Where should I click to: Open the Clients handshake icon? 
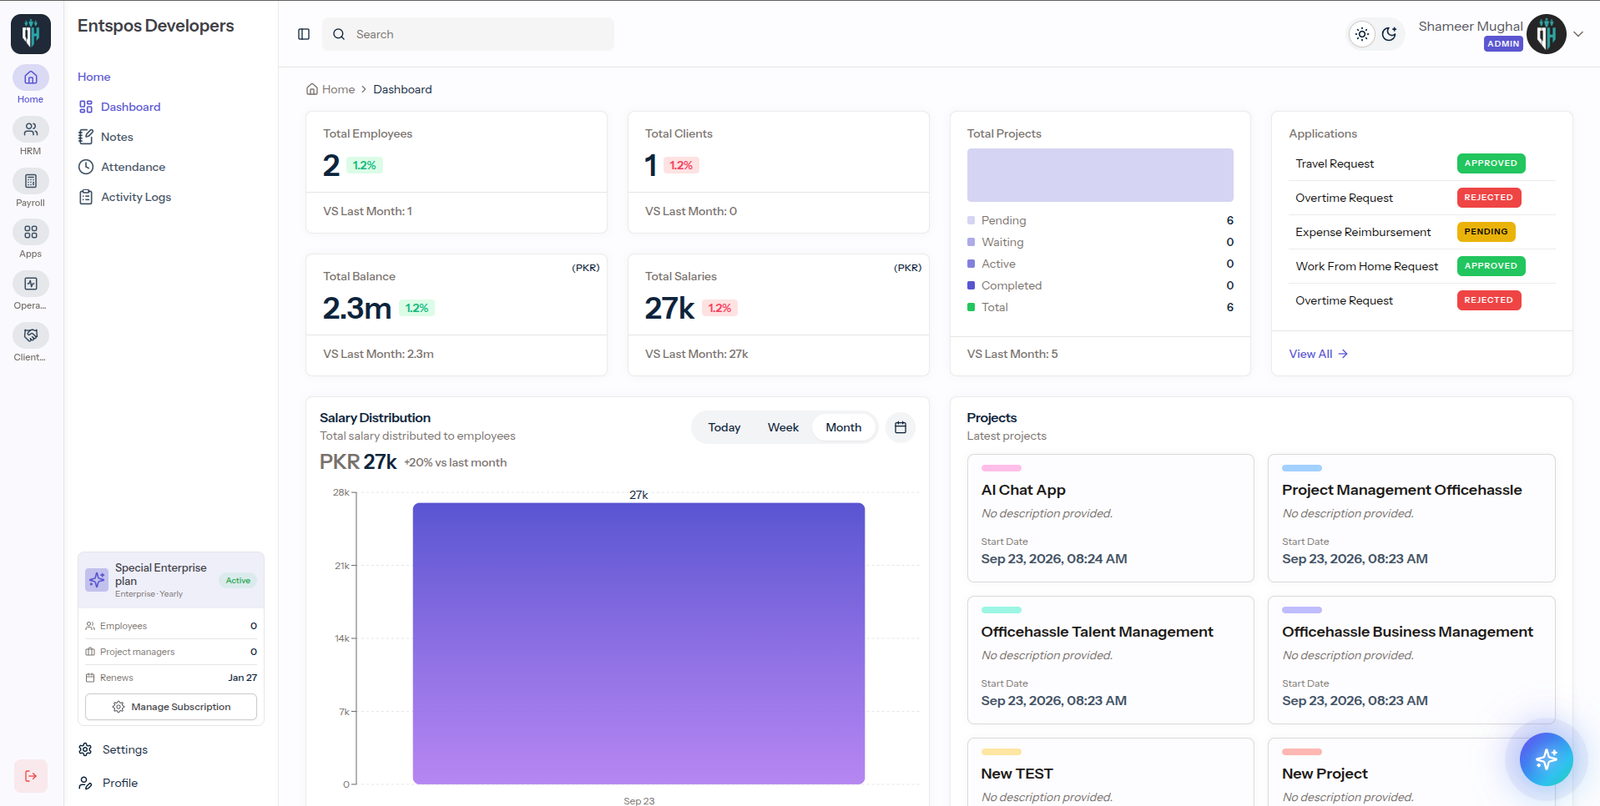[x=31, y=343]
